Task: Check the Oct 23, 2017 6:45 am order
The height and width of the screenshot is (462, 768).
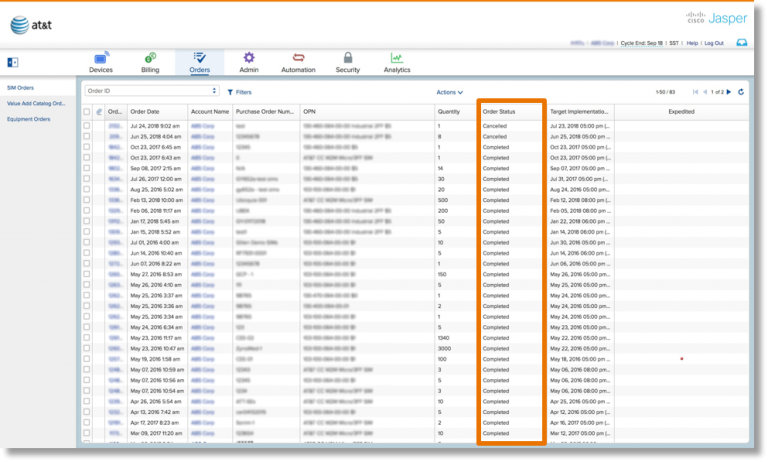Action: [x=87, y=147]
